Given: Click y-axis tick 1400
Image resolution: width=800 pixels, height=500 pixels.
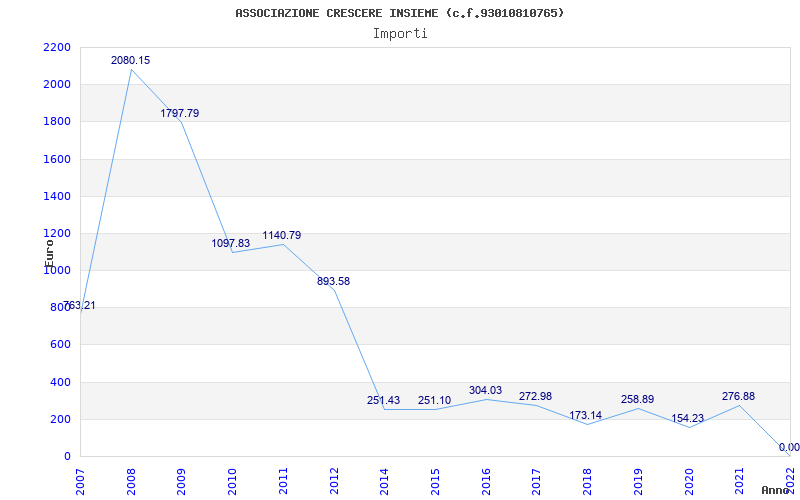Looking at the screenshot, I should [58, 196].
